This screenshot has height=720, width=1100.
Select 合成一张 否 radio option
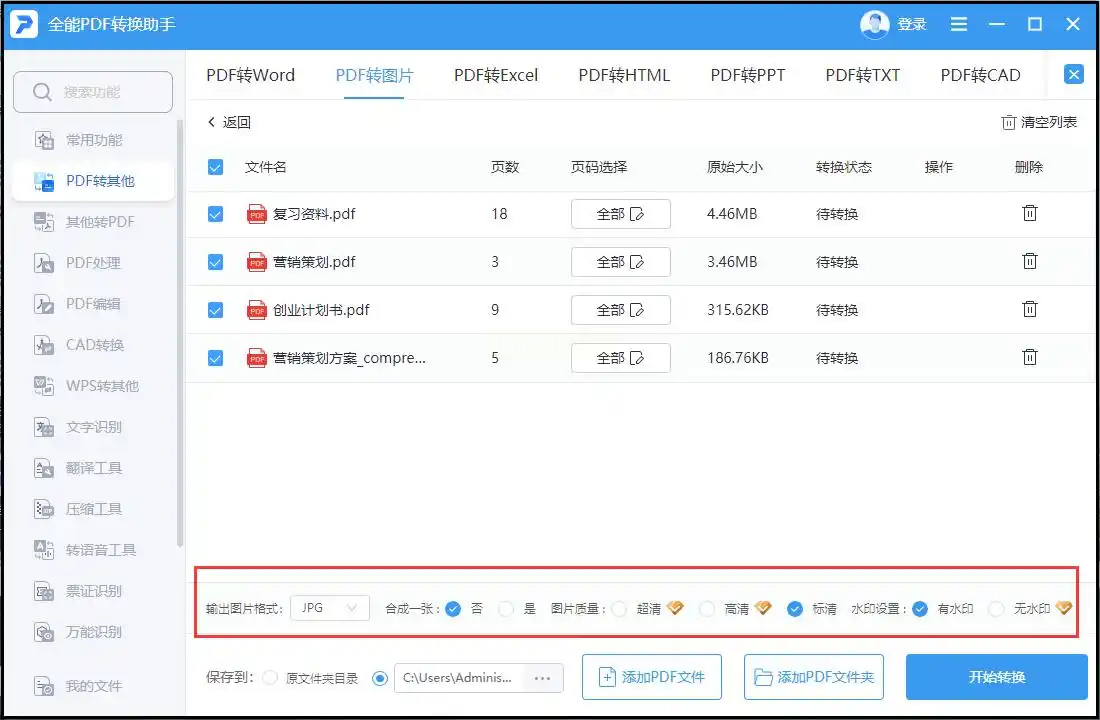tap(453, 608)
